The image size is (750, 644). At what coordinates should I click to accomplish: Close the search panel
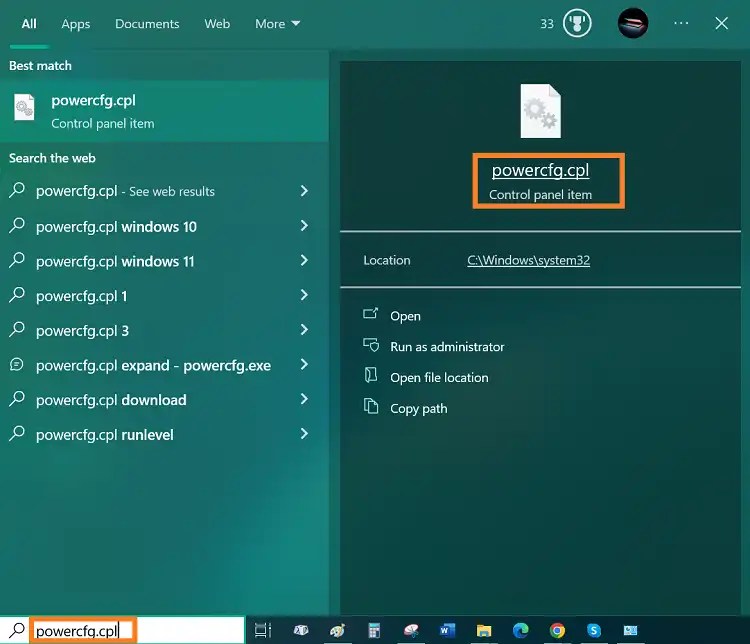click(x=721, y=23)
